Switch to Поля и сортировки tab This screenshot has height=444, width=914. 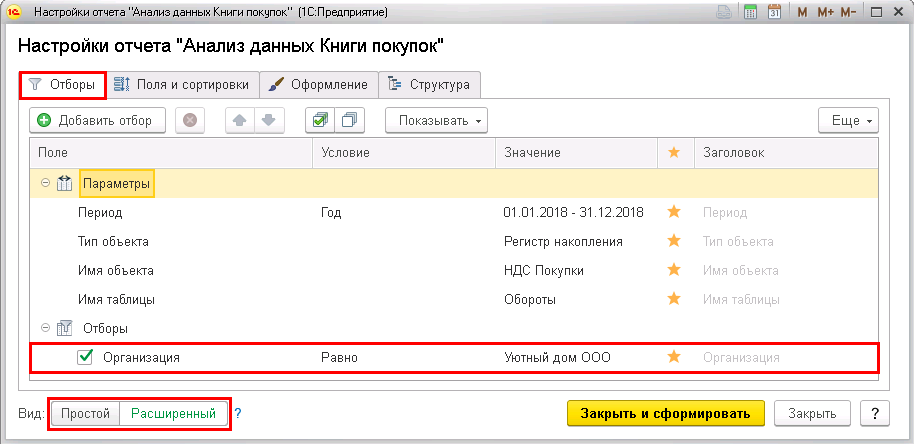coord(182,85)
